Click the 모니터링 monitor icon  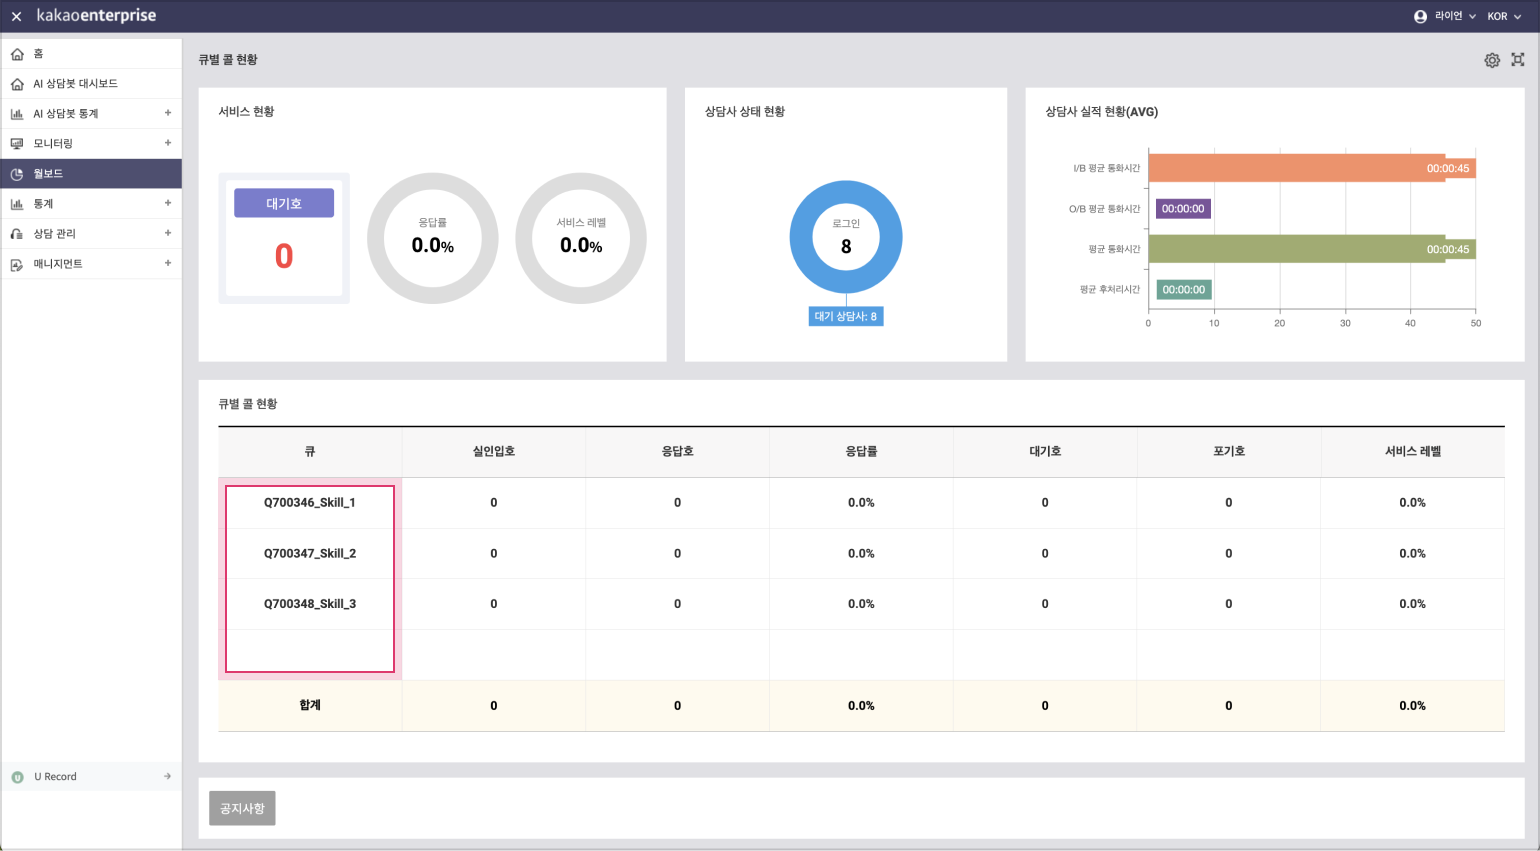click(x=17, y=144)
